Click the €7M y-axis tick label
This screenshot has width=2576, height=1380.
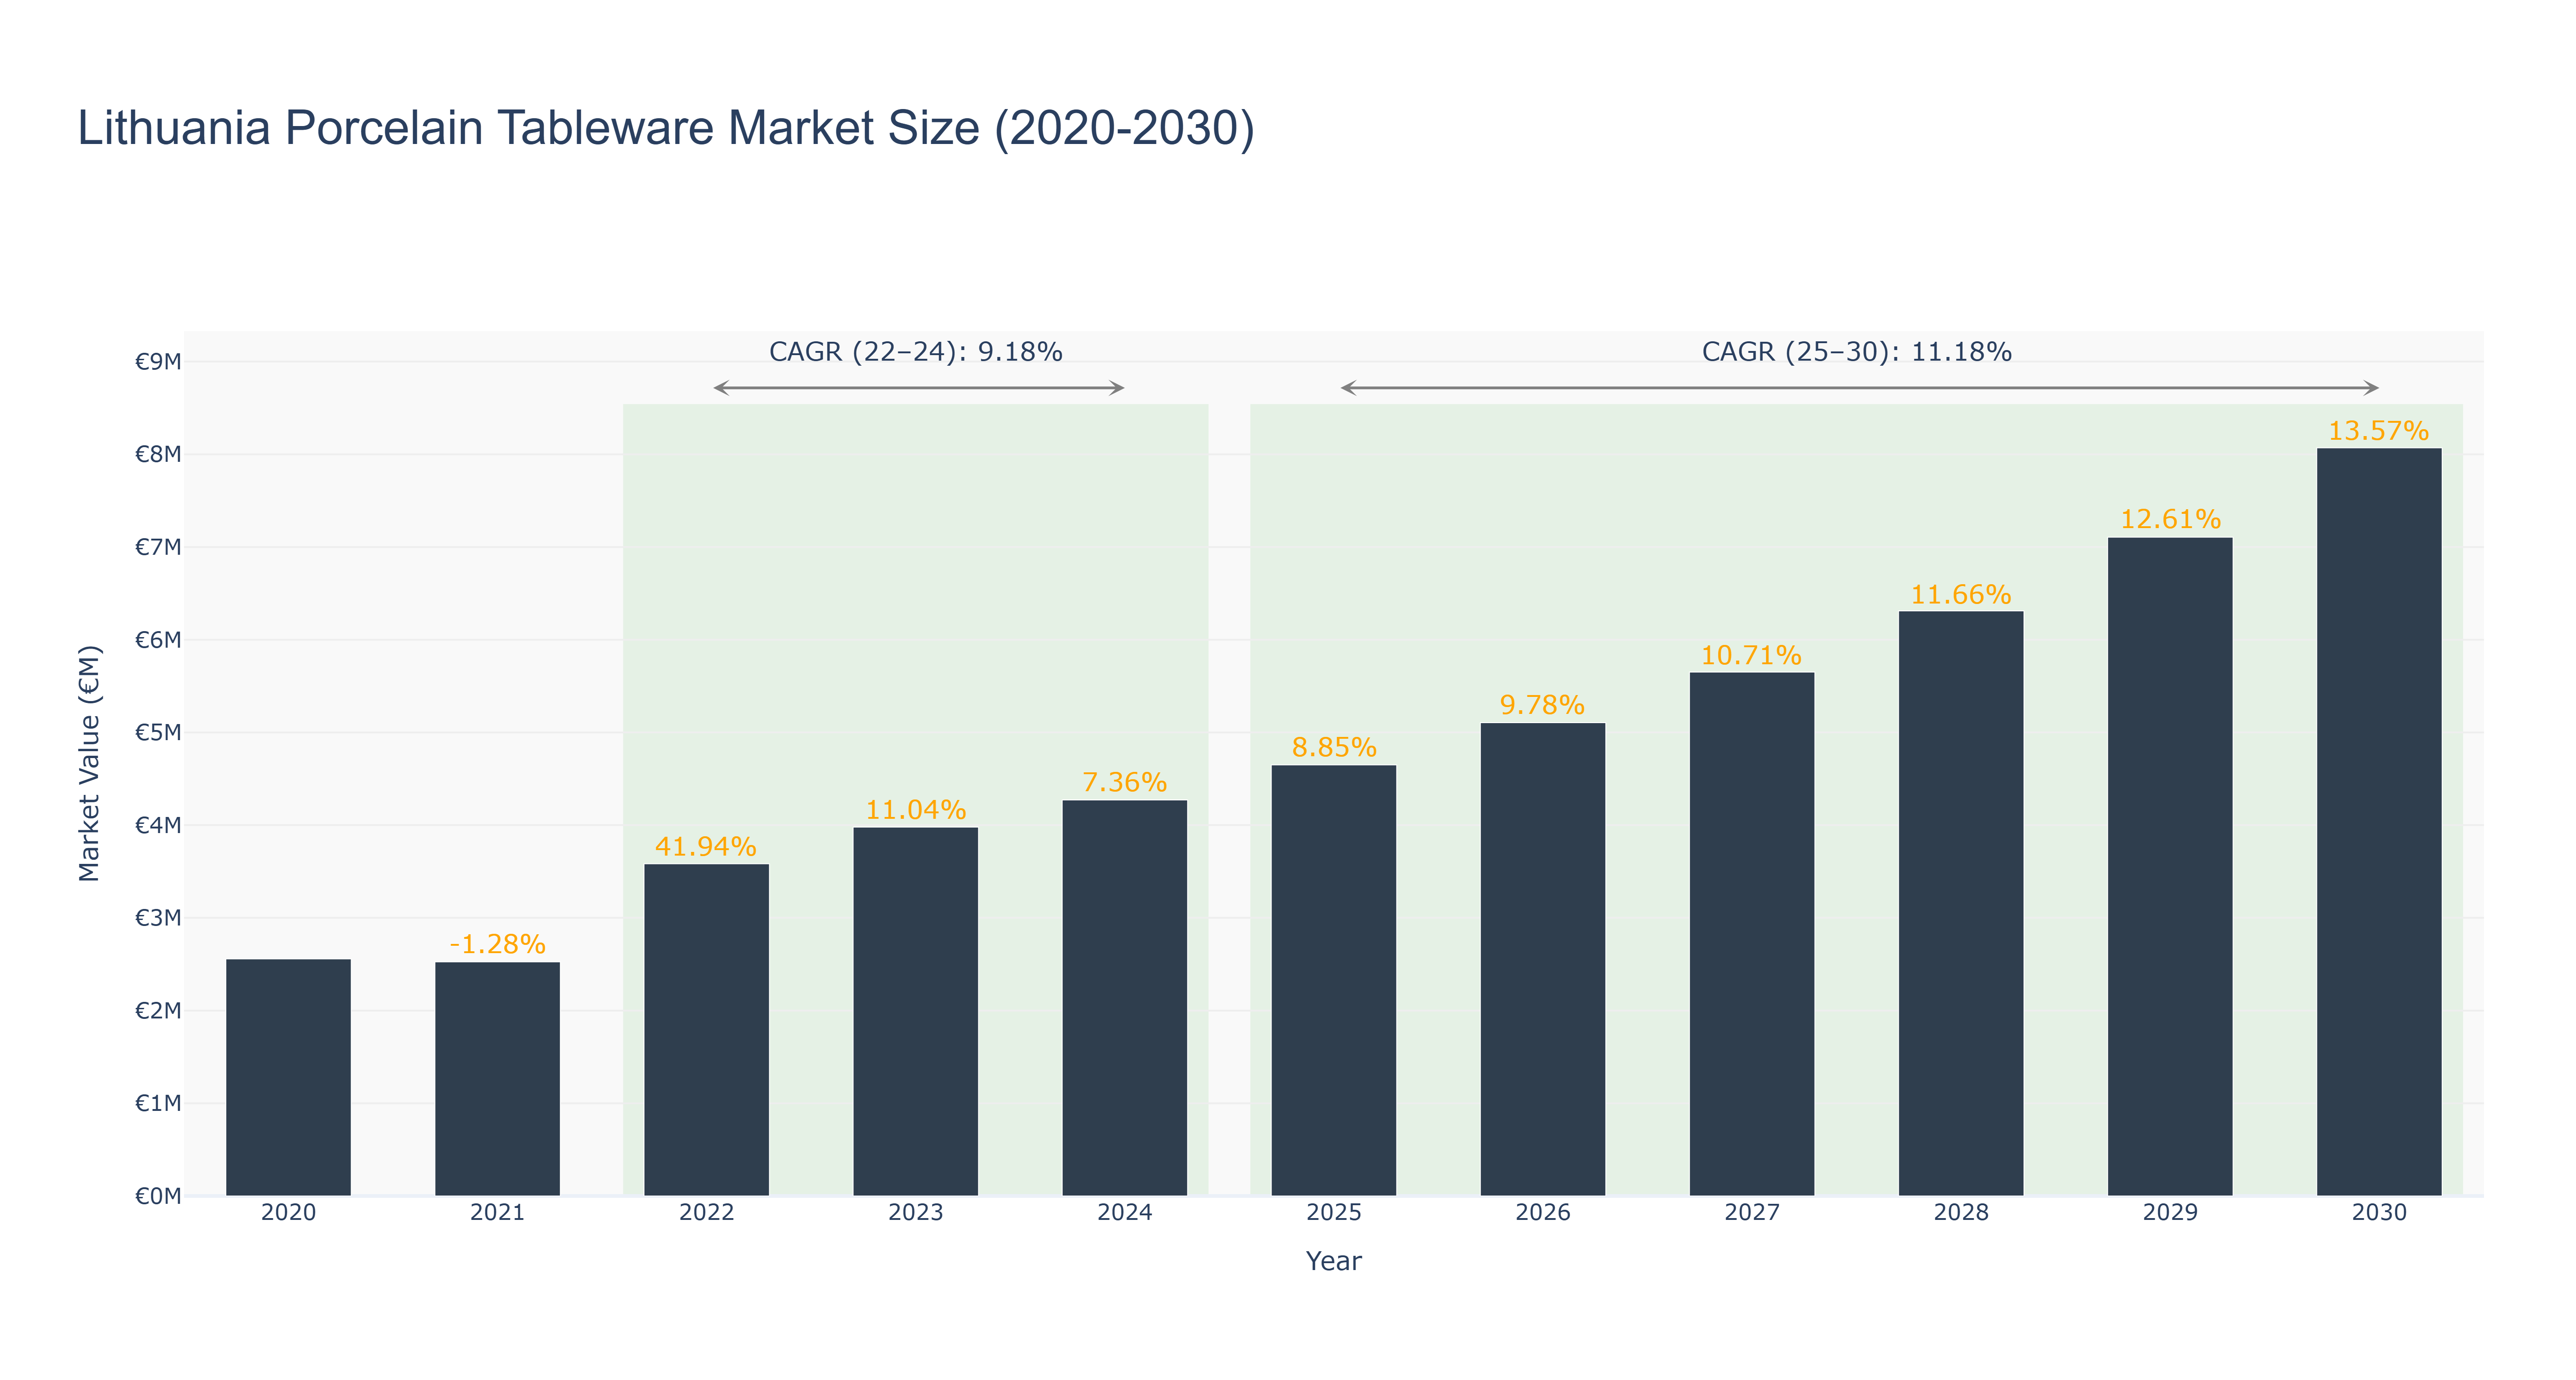(158, 547)
